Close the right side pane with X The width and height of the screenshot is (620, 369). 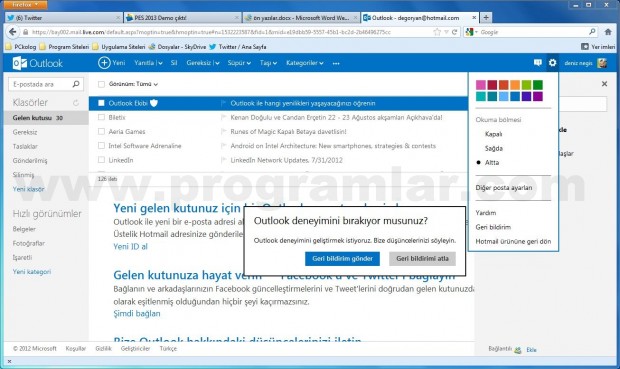click(x=604, y=84)
